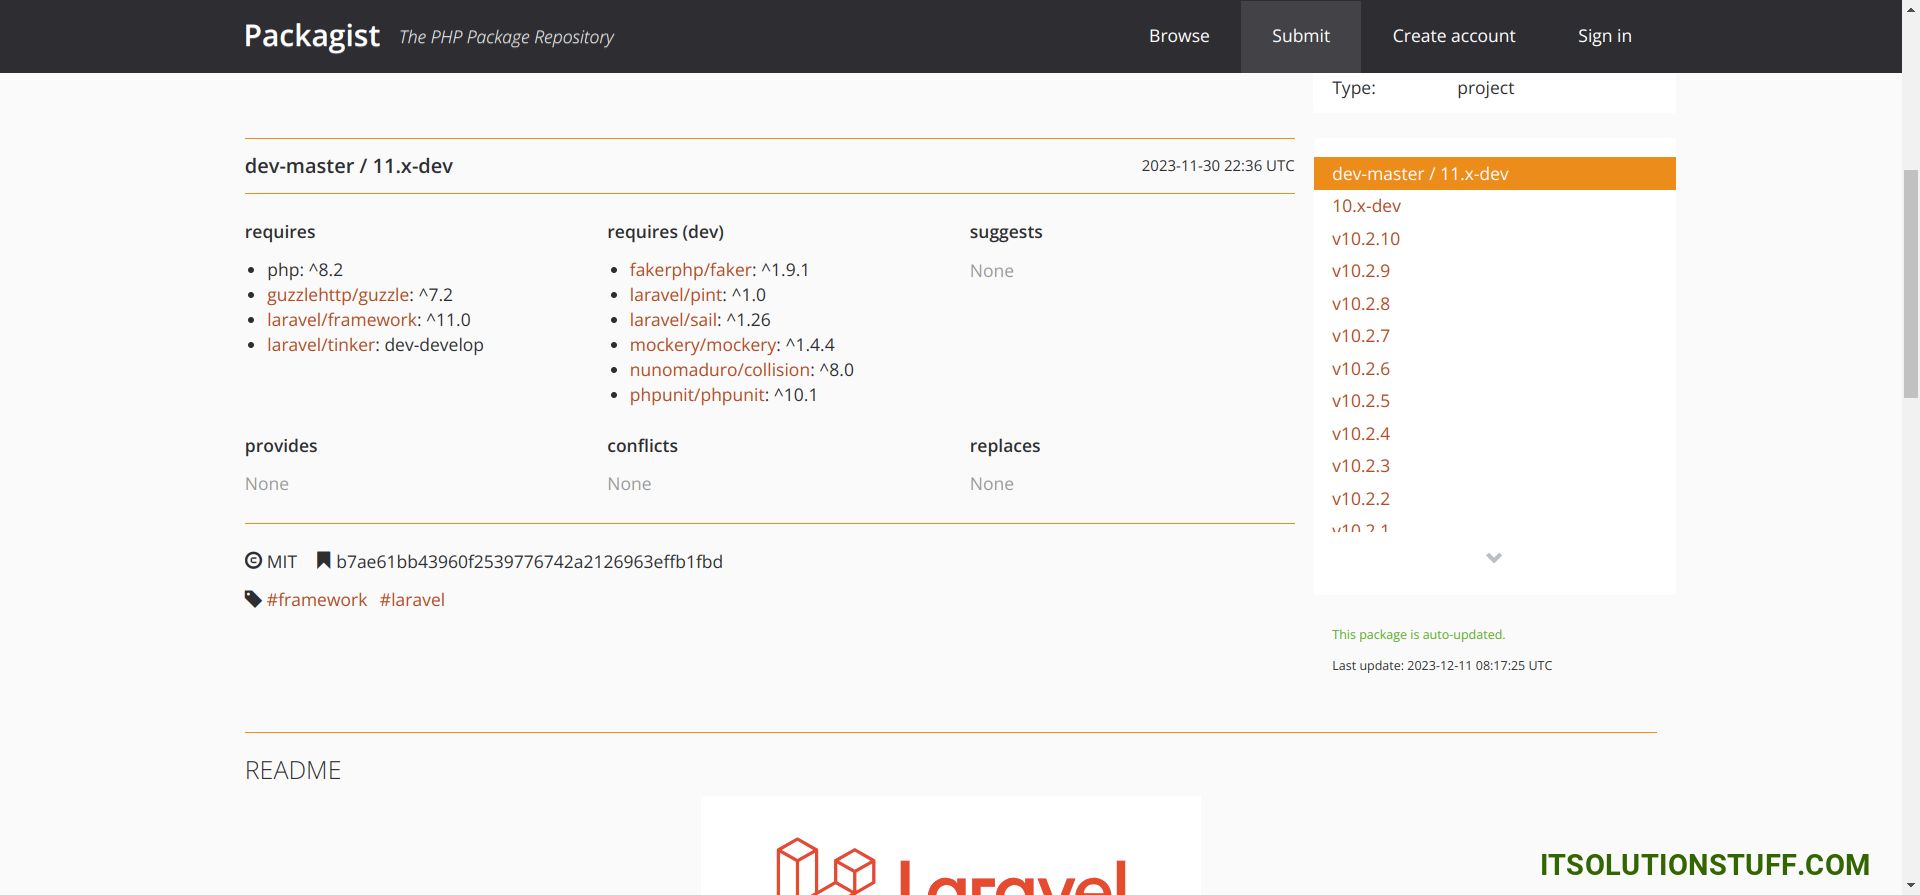This screenshot has height=895, width=1920.
Task: Select version v10.2.8
Action: 1361,304
